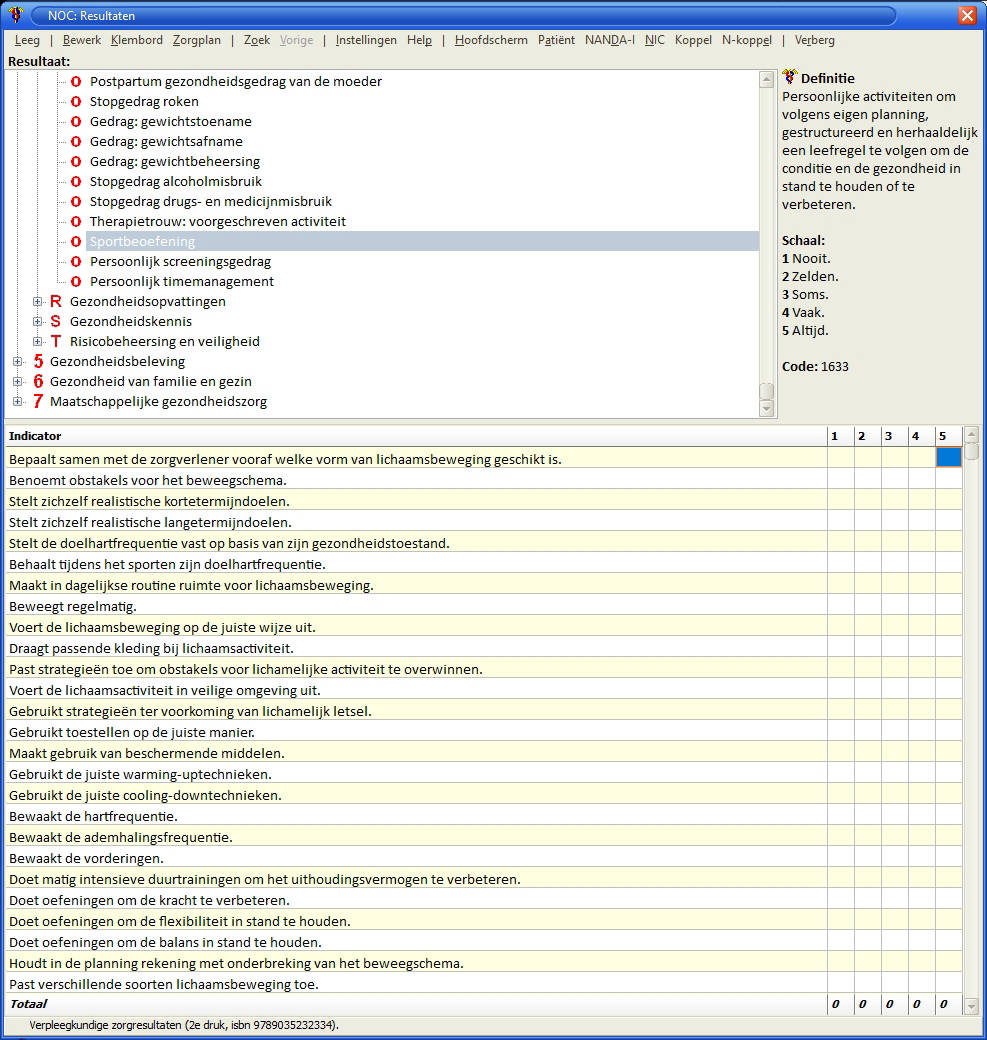Click the Hoofdscherm button
The image size is (987, 1040).
[490, 40]
